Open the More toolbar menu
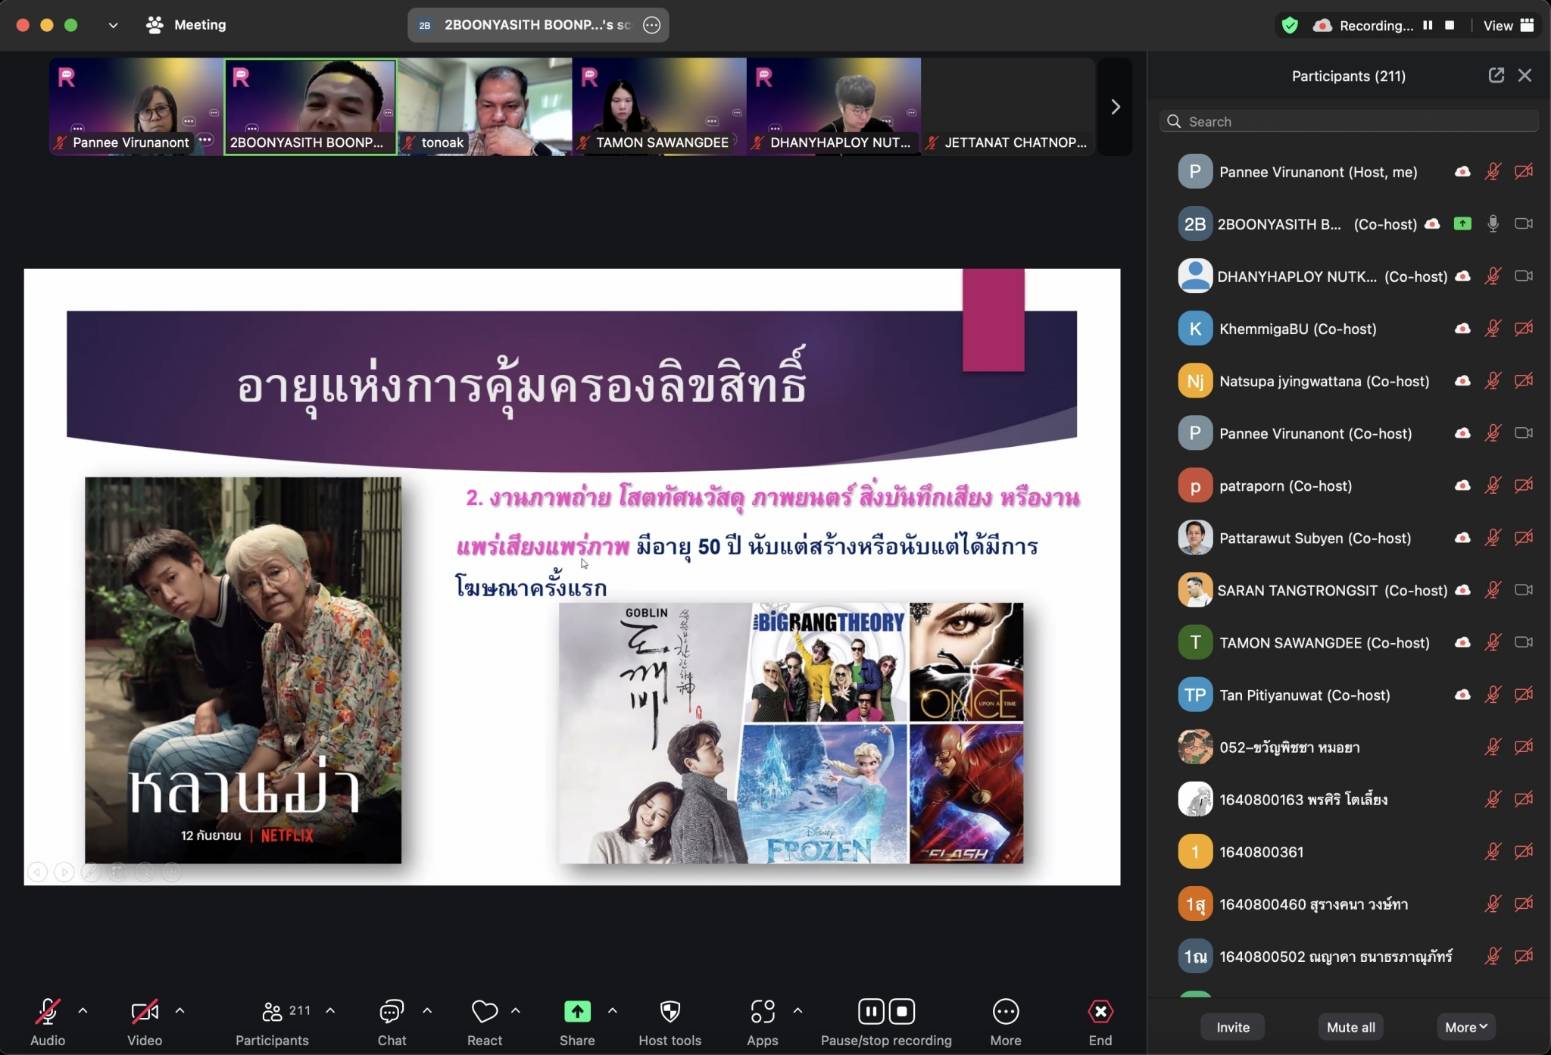 coord(1006,1021)
